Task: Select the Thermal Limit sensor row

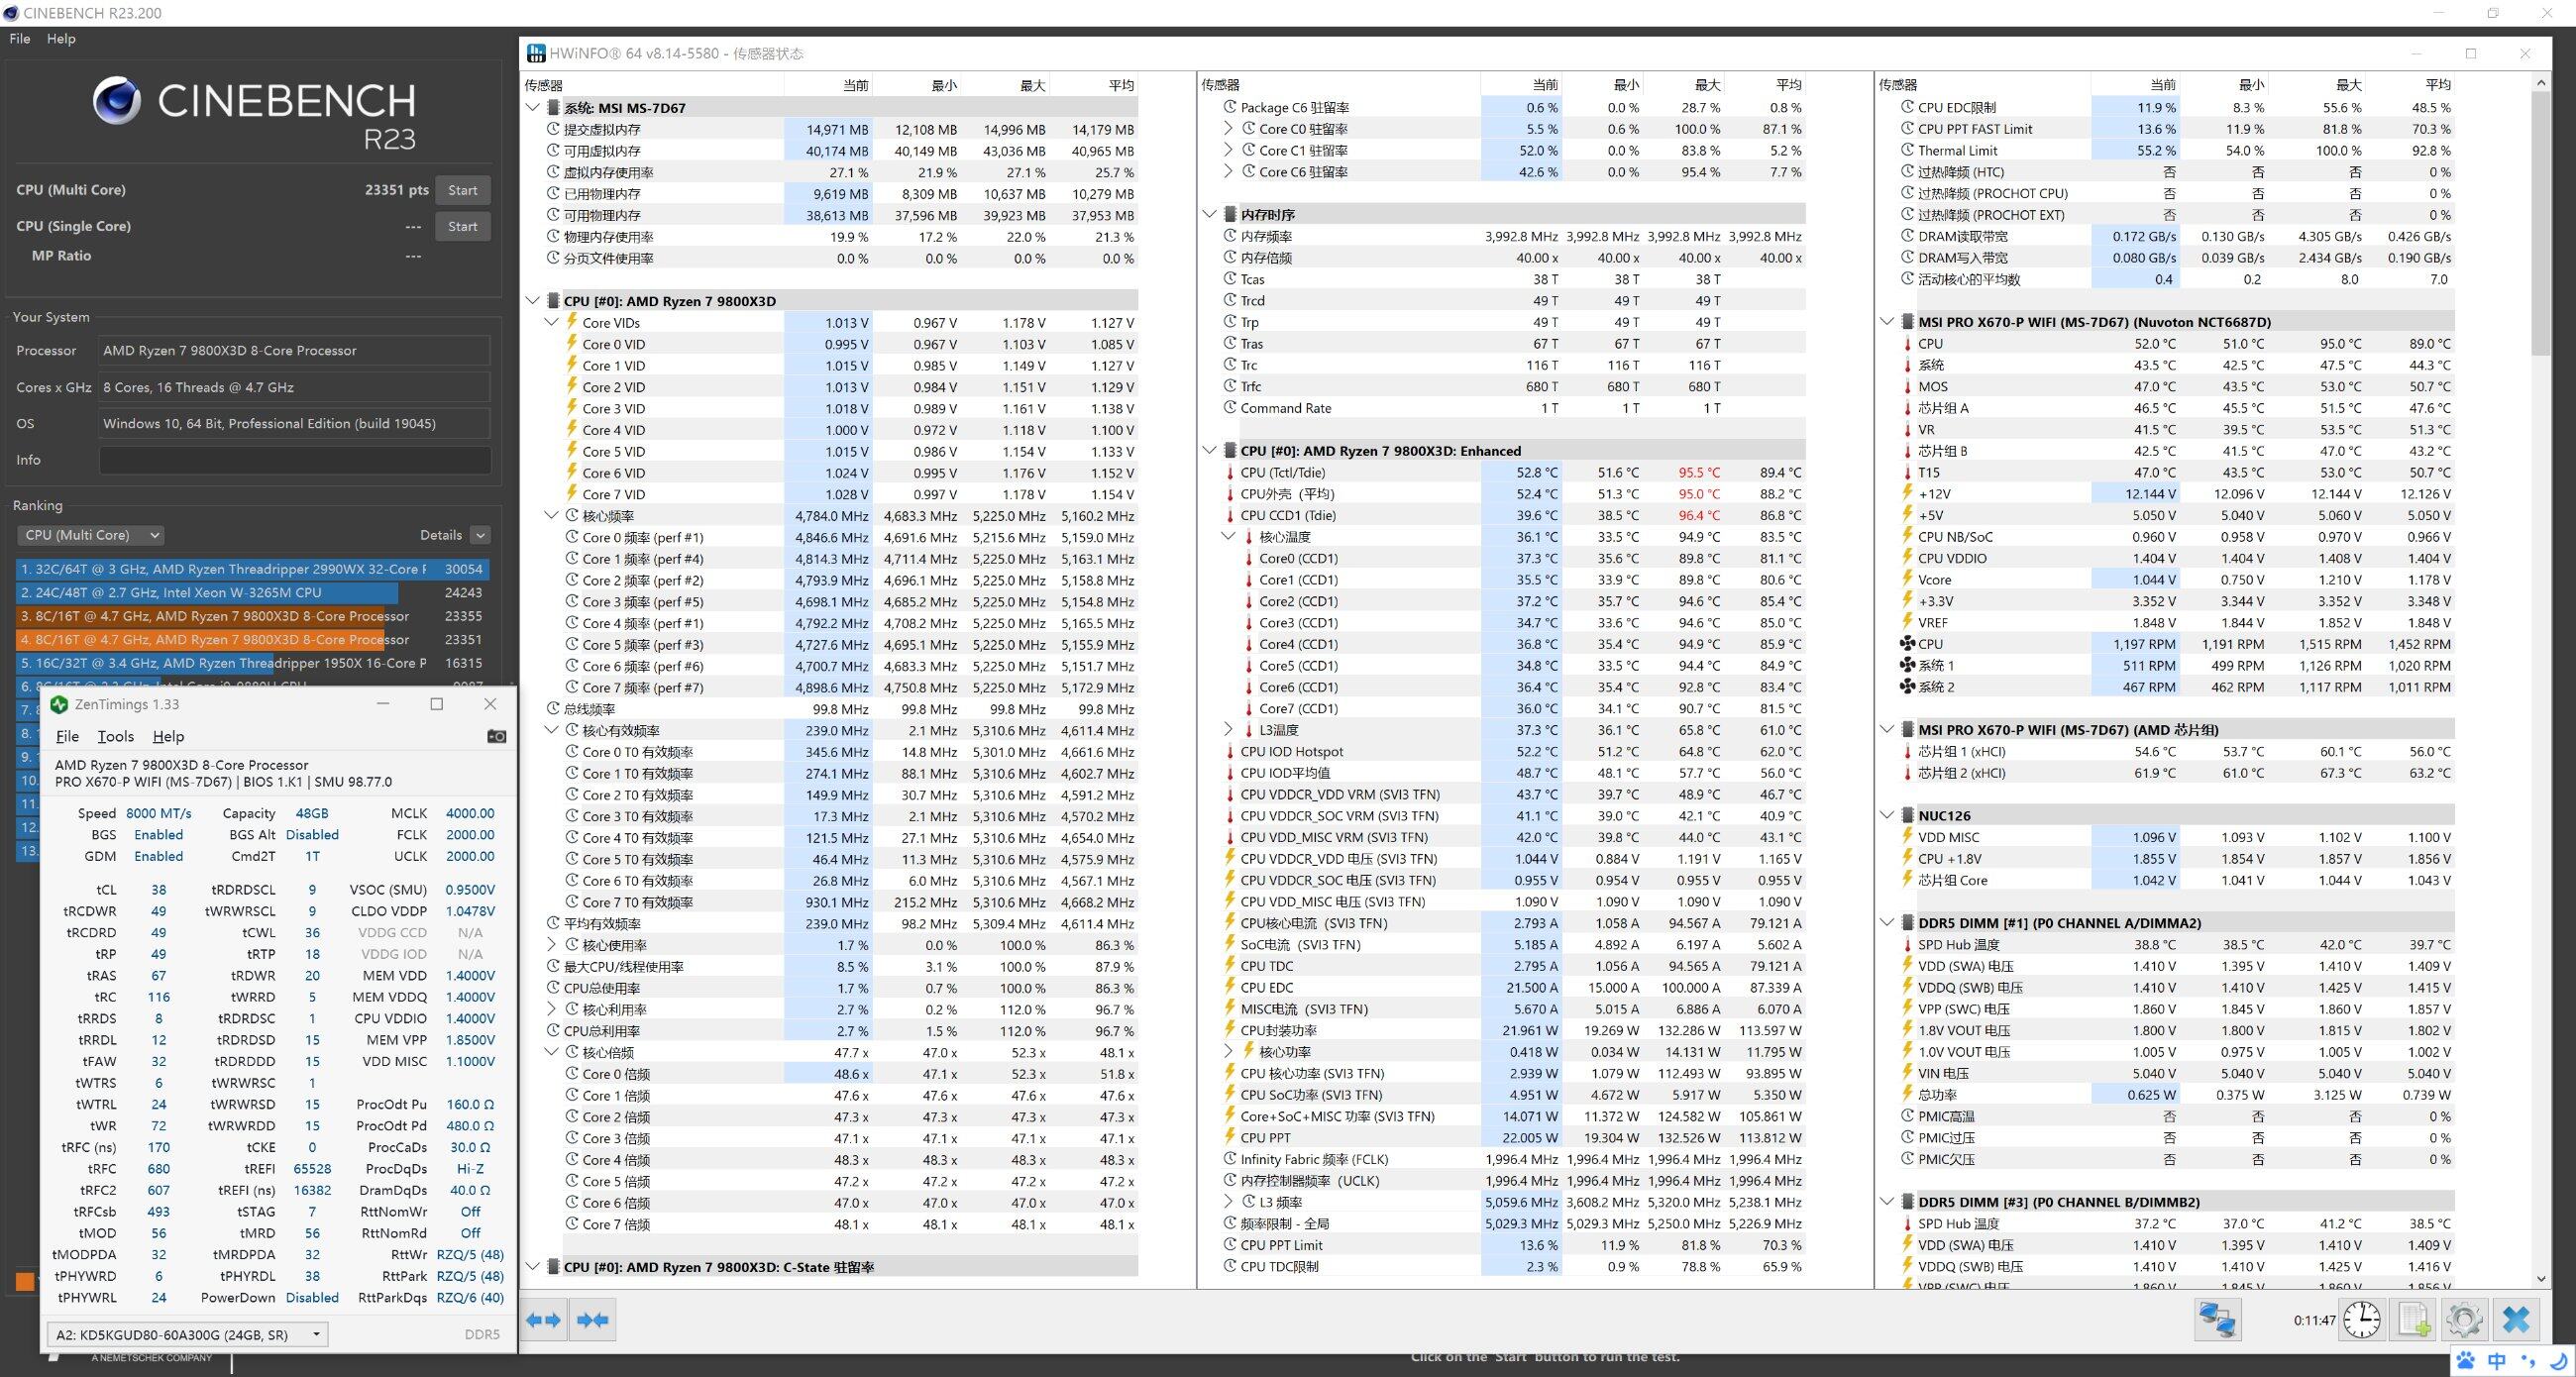Action: point(2176,150)
